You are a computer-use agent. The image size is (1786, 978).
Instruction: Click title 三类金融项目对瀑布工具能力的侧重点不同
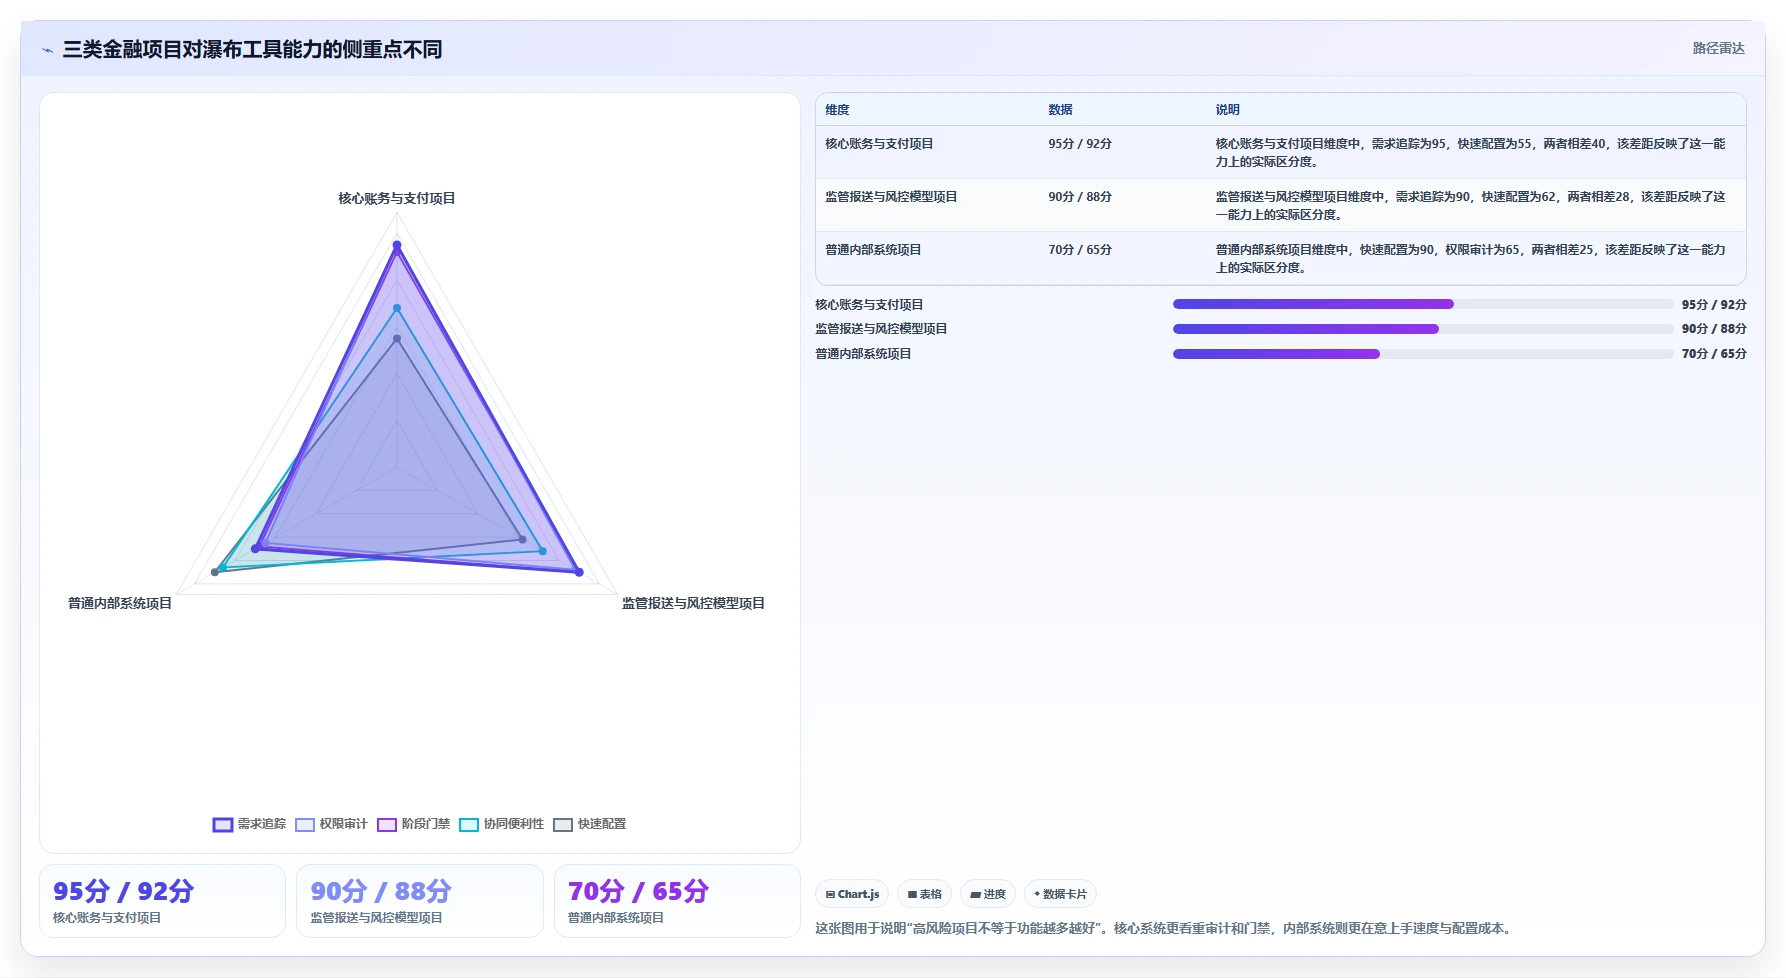pyautogui.click(x=252, y=49)
